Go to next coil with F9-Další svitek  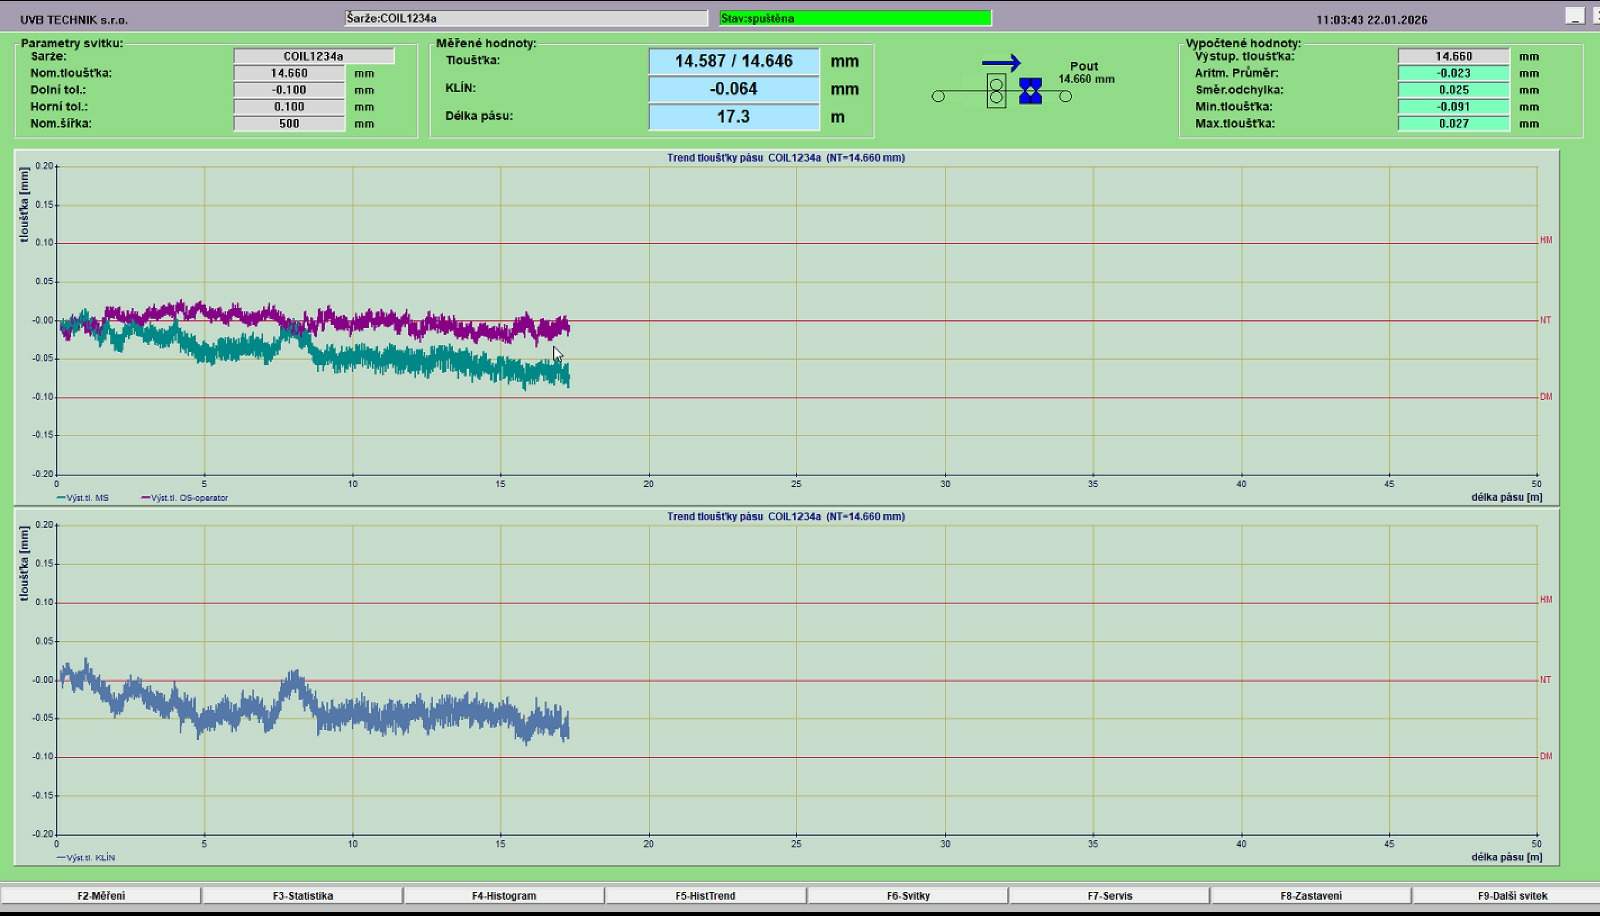click(x=1511, y=896)
